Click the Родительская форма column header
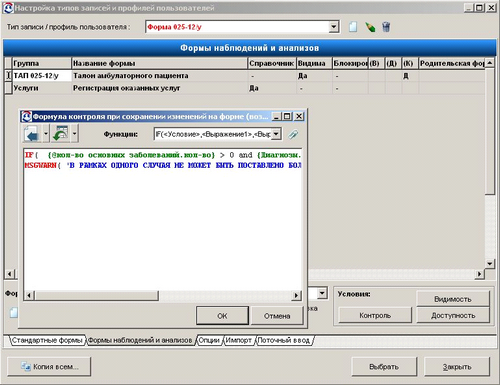 coord(452,63)
